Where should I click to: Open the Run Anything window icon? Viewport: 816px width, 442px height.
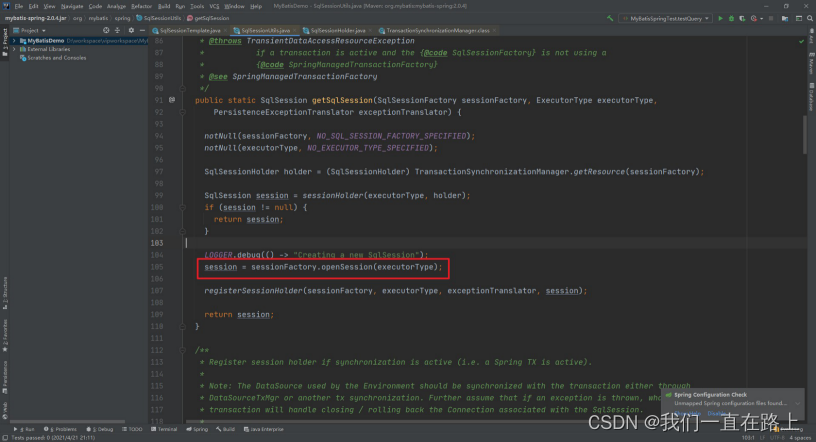tap(799, 18)
